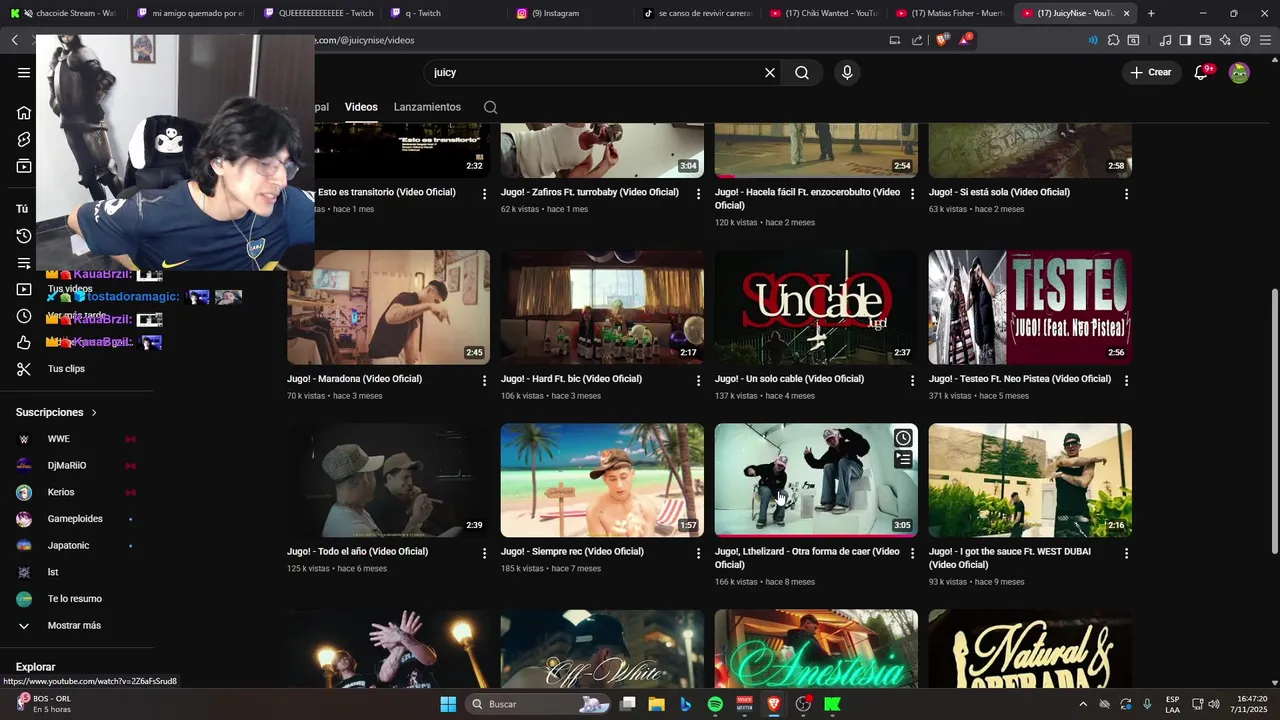This screenshot has width=1280, height=720.
Task: Open the YouTube hamburger guide menu
Action: click(x=24, y=72)
